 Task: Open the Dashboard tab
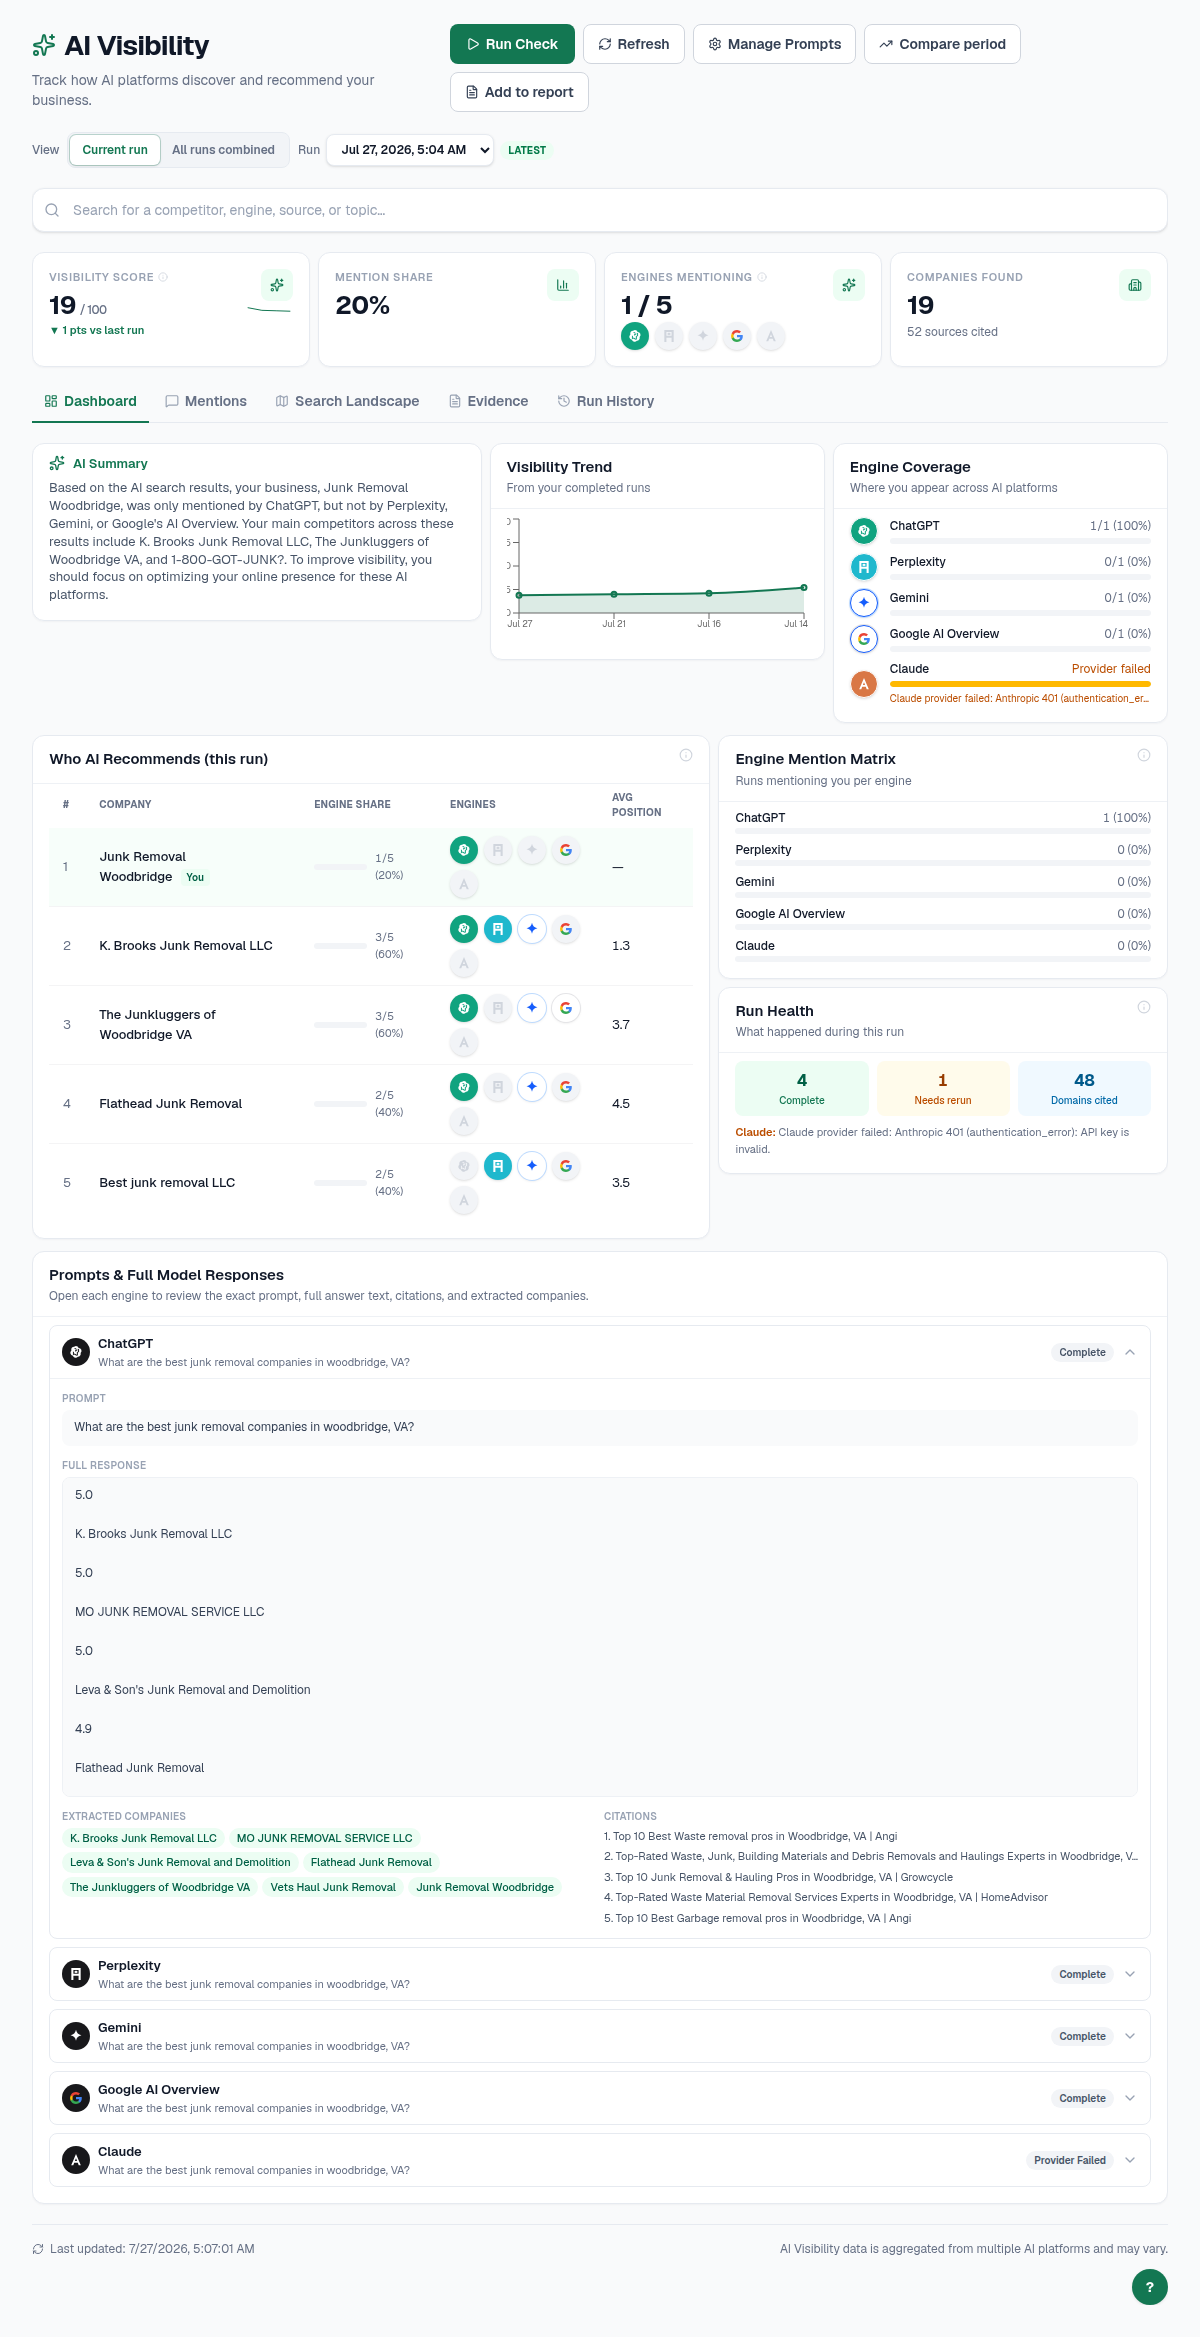click(90, 401)
